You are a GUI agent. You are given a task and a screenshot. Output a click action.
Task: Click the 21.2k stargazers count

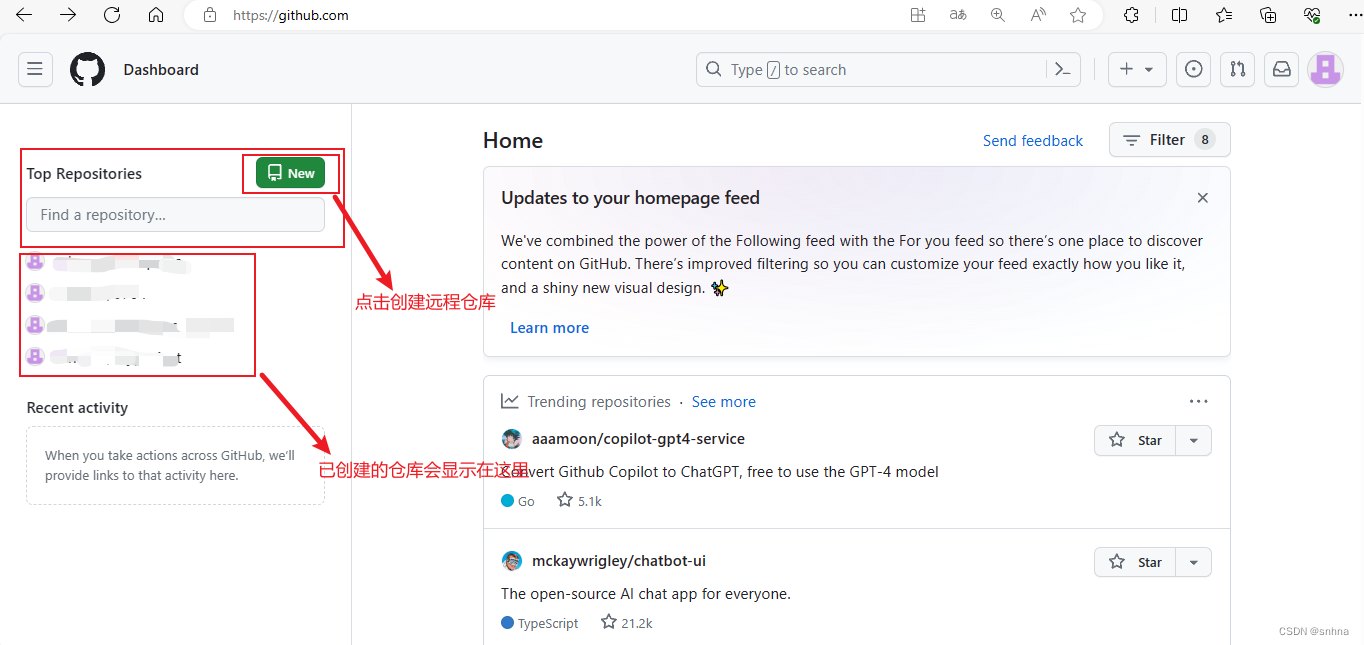tap(627, 623)
